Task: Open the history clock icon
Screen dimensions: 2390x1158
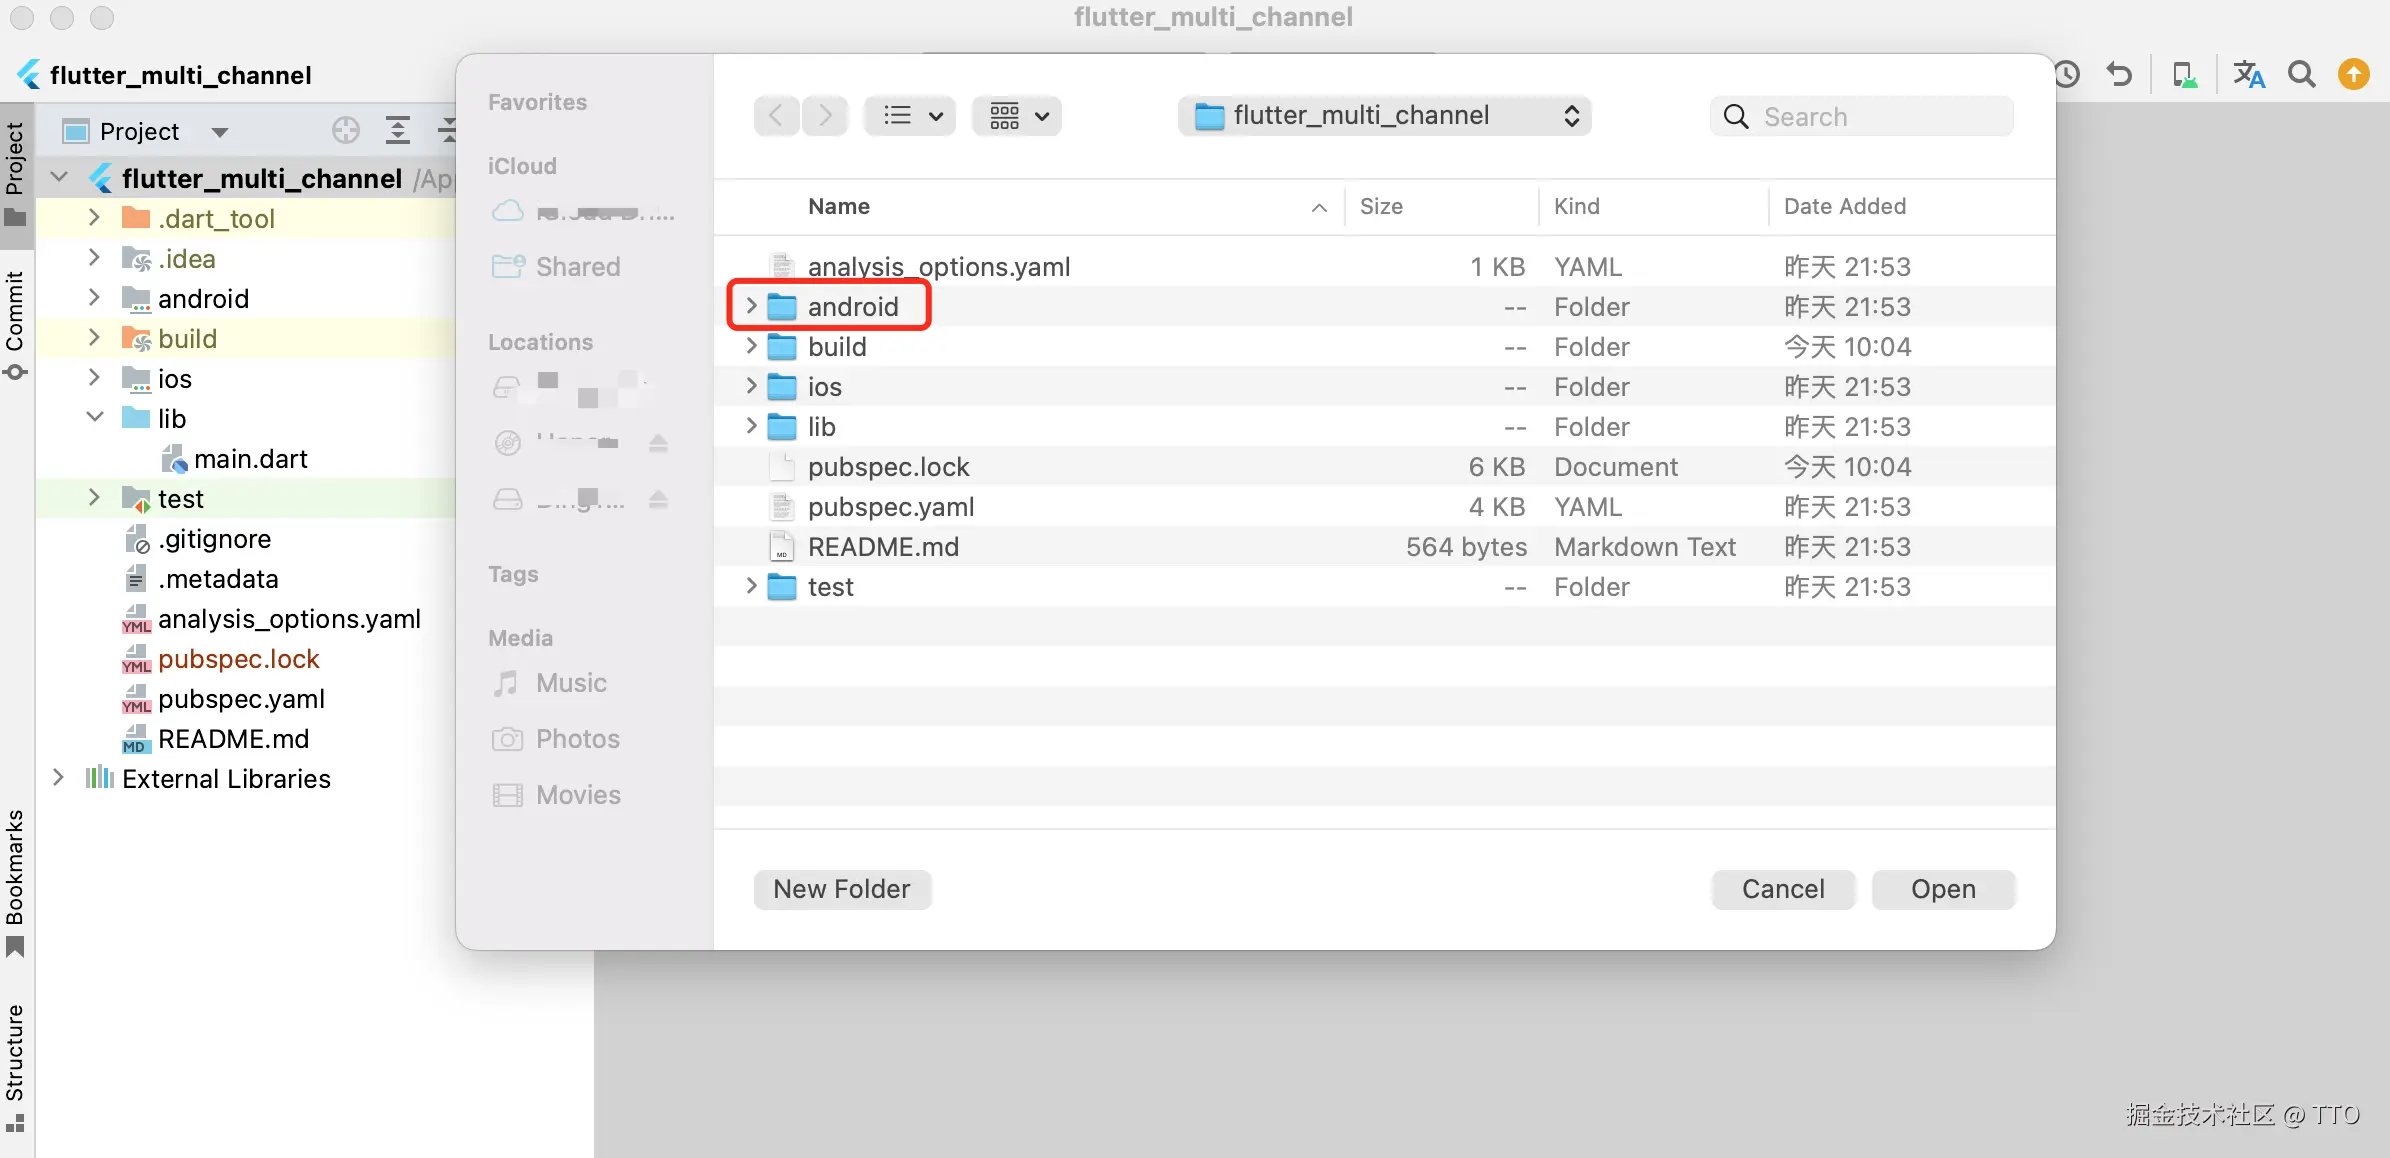Action: click(x=2068, y=75)
